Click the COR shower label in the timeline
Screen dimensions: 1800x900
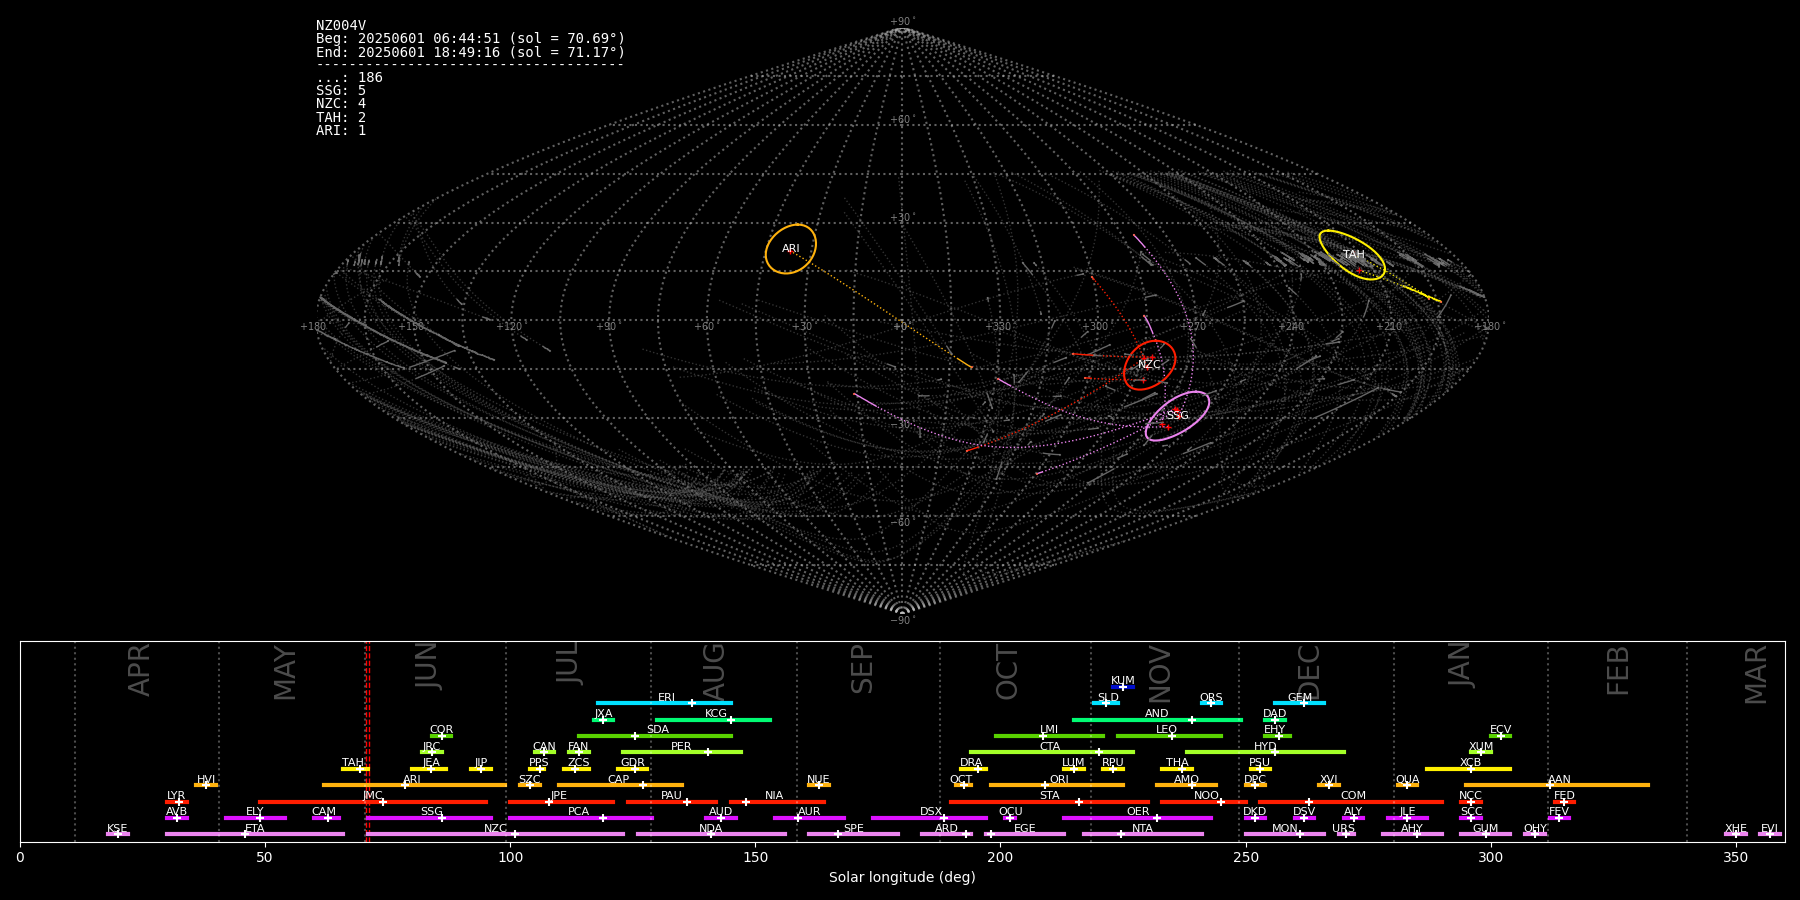pos(441,730)
